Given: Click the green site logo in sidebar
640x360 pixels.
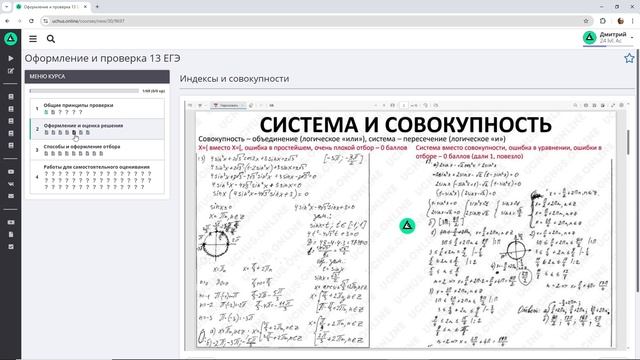Looking at the screenshot, I should (x=11, y=39).
